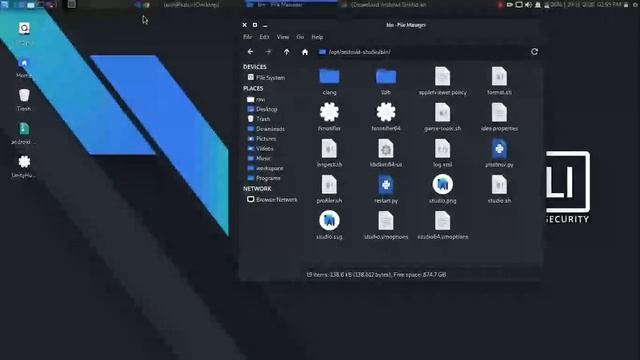Select the fsnotifier executable
This screenshot has width=640, height=360.
pos(329,117)
